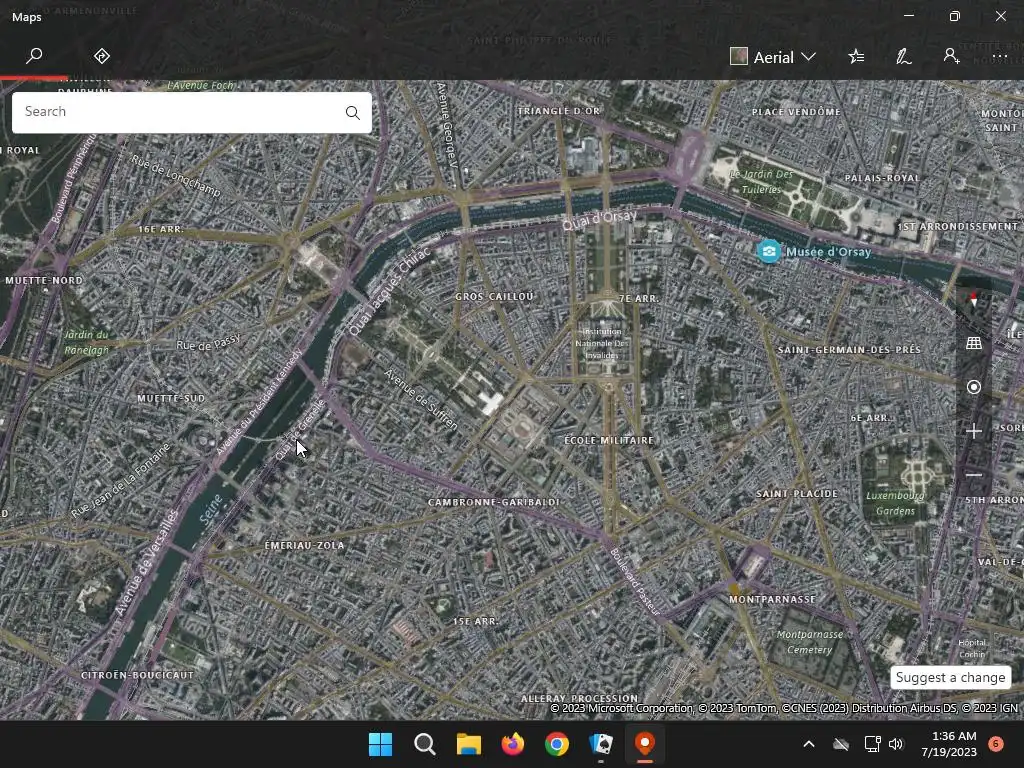
Task: Click the taskbar network display icon
Action: tap(872, 744)
